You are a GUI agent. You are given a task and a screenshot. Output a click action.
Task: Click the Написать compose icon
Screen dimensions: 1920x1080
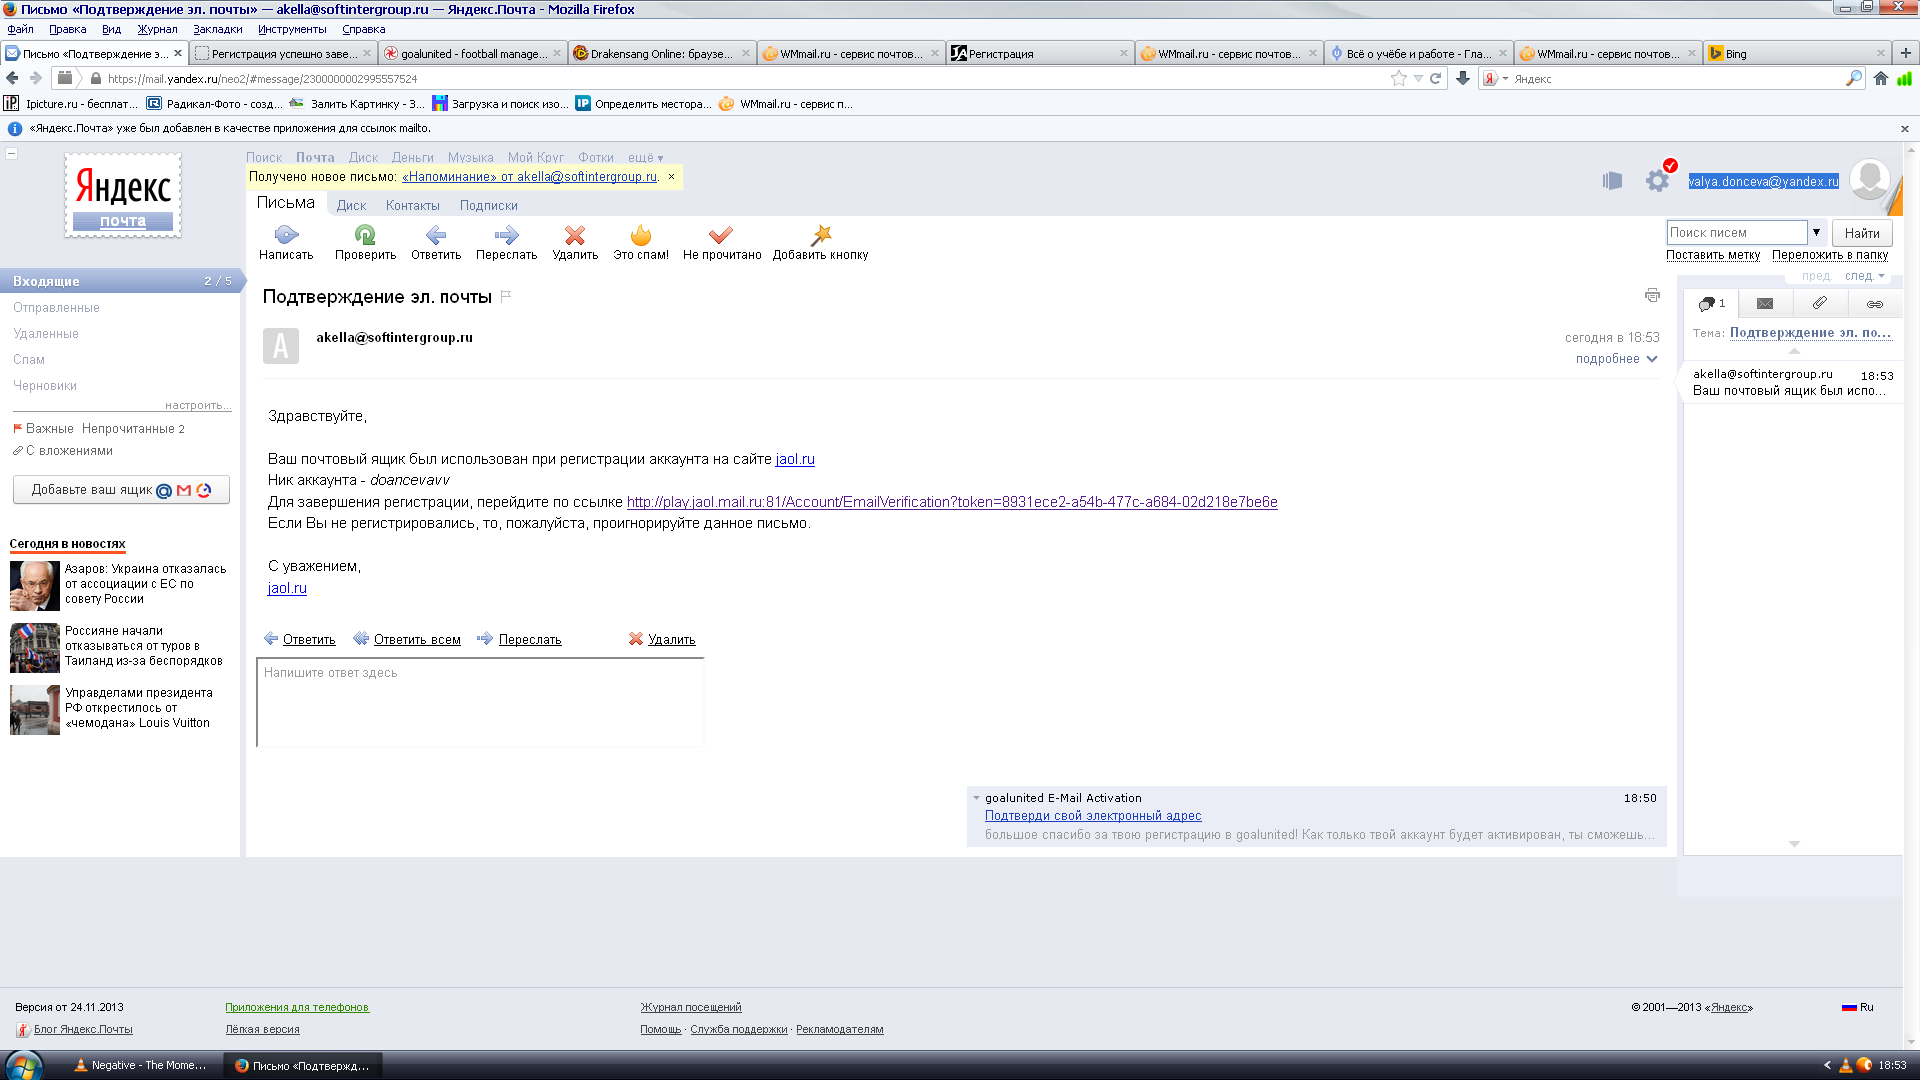pos(286,236)
